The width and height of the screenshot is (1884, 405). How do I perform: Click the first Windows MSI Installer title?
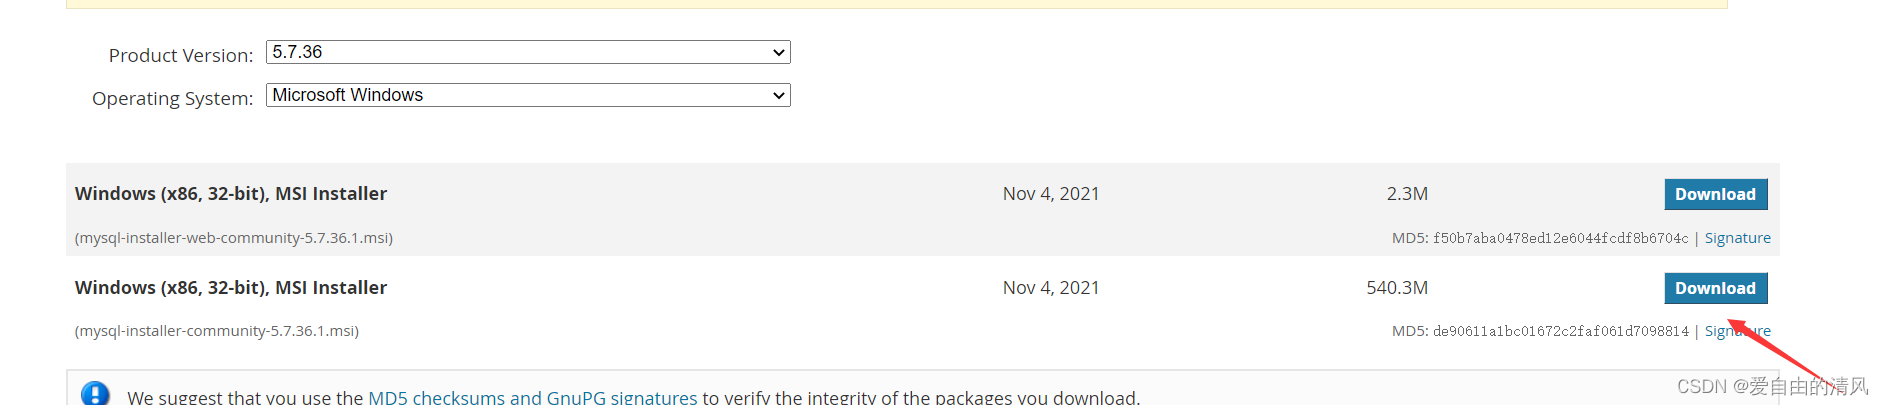(x=231, y=194)
